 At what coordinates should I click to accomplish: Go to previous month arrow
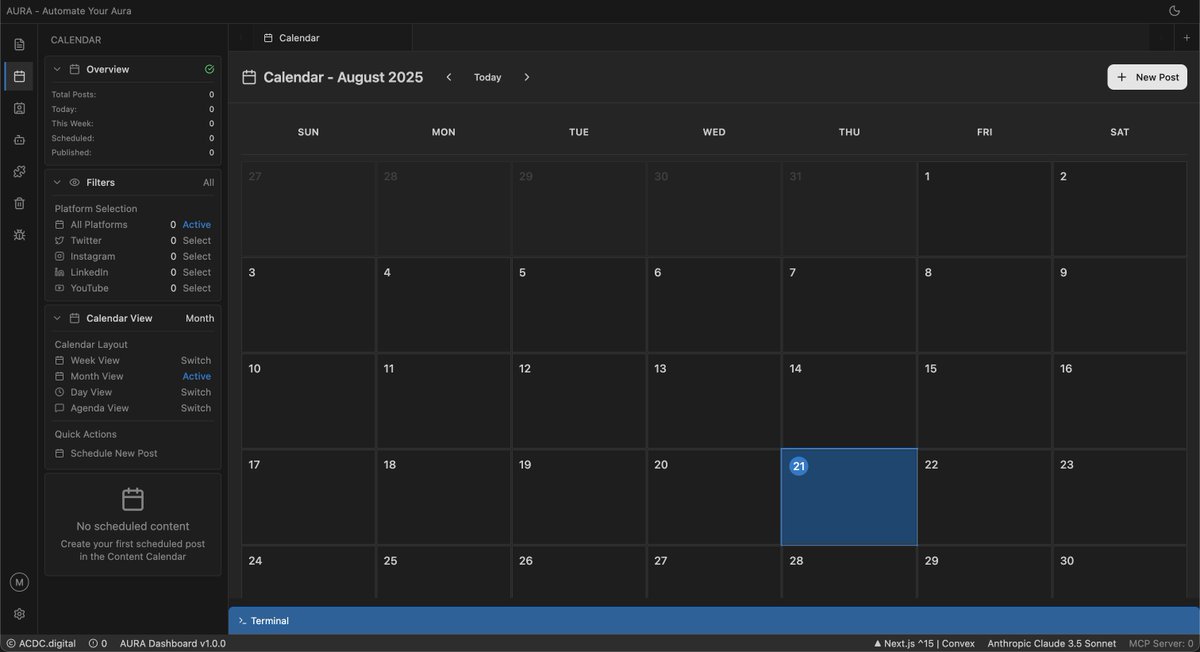click(449, 77)
